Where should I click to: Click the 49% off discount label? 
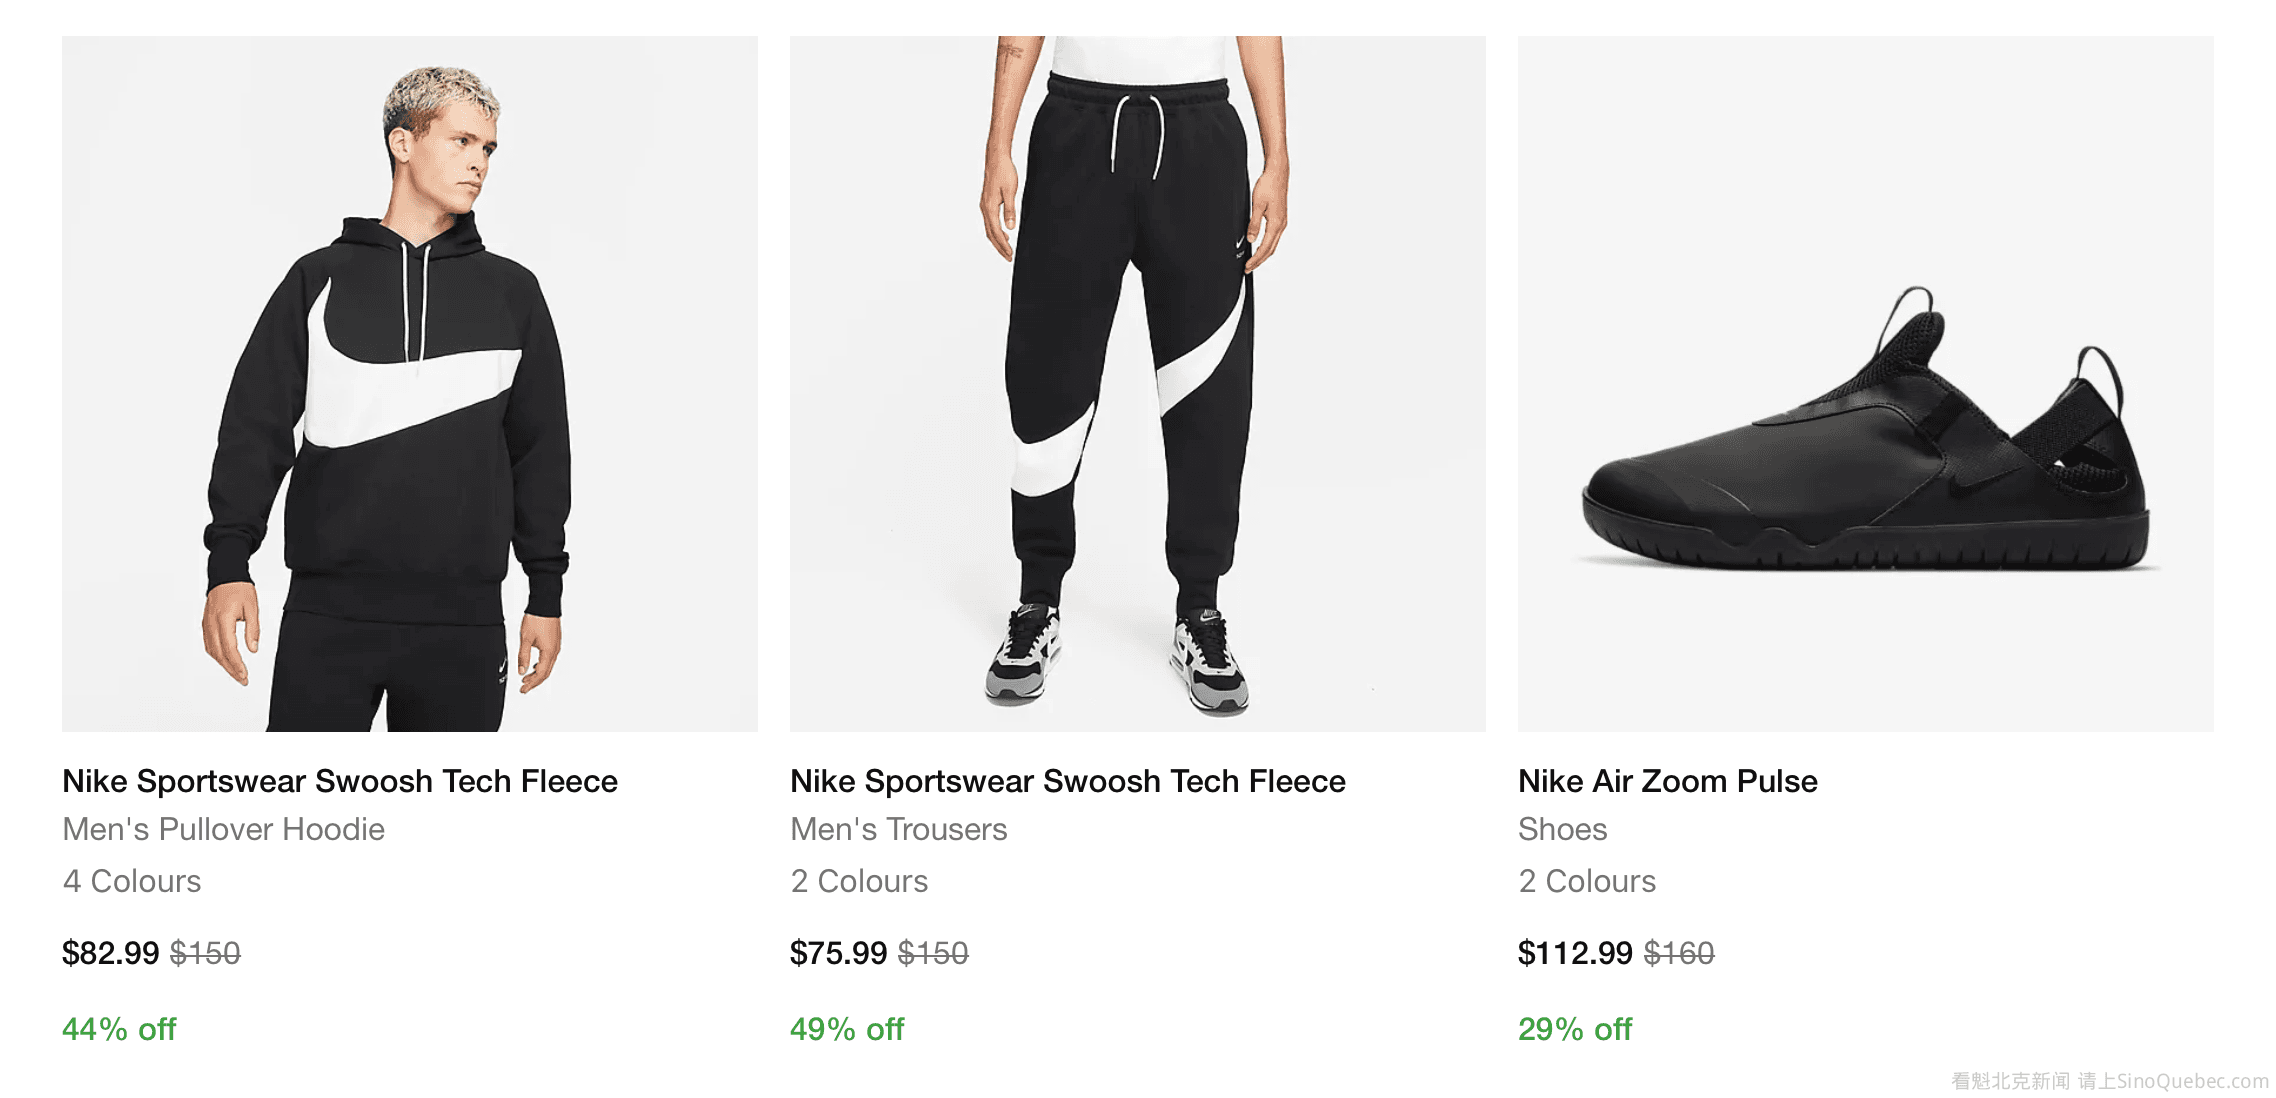[847, 1029]
